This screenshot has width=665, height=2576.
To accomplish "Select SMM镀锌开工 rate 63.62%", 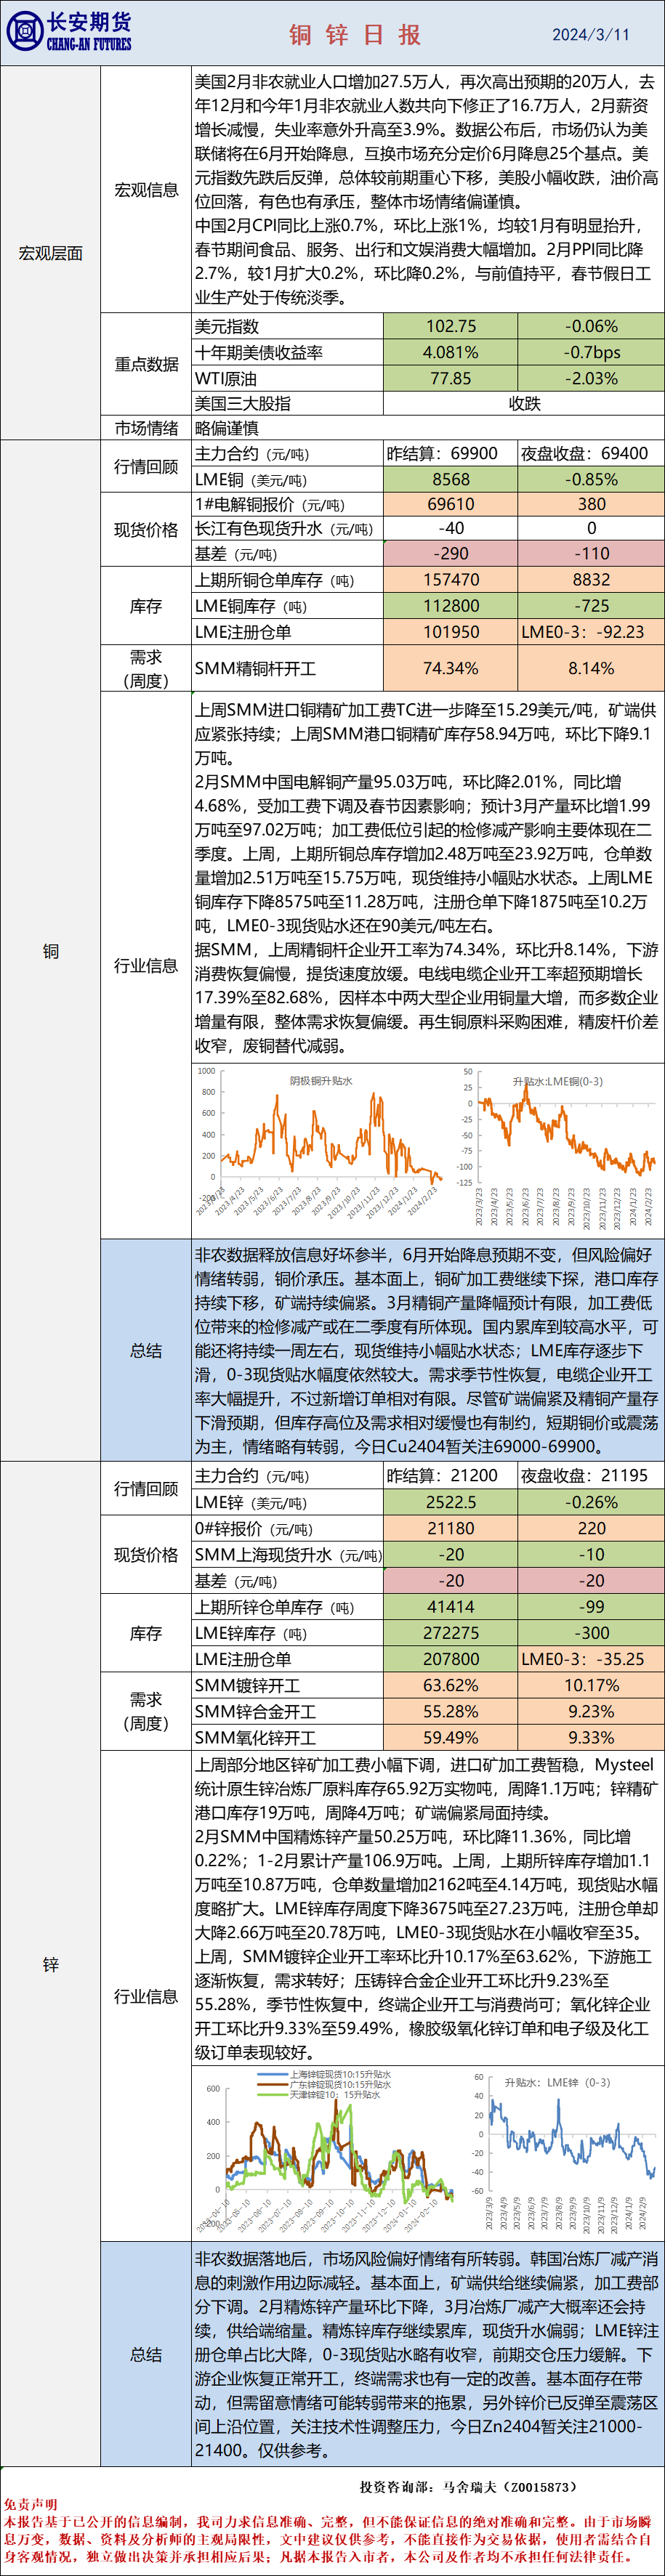I will [451, 1686].
